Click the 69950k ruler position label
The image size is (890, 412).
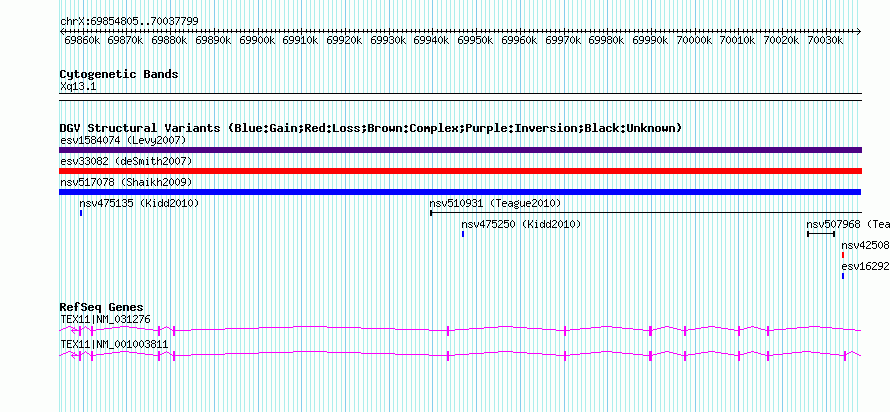[476, 40]
